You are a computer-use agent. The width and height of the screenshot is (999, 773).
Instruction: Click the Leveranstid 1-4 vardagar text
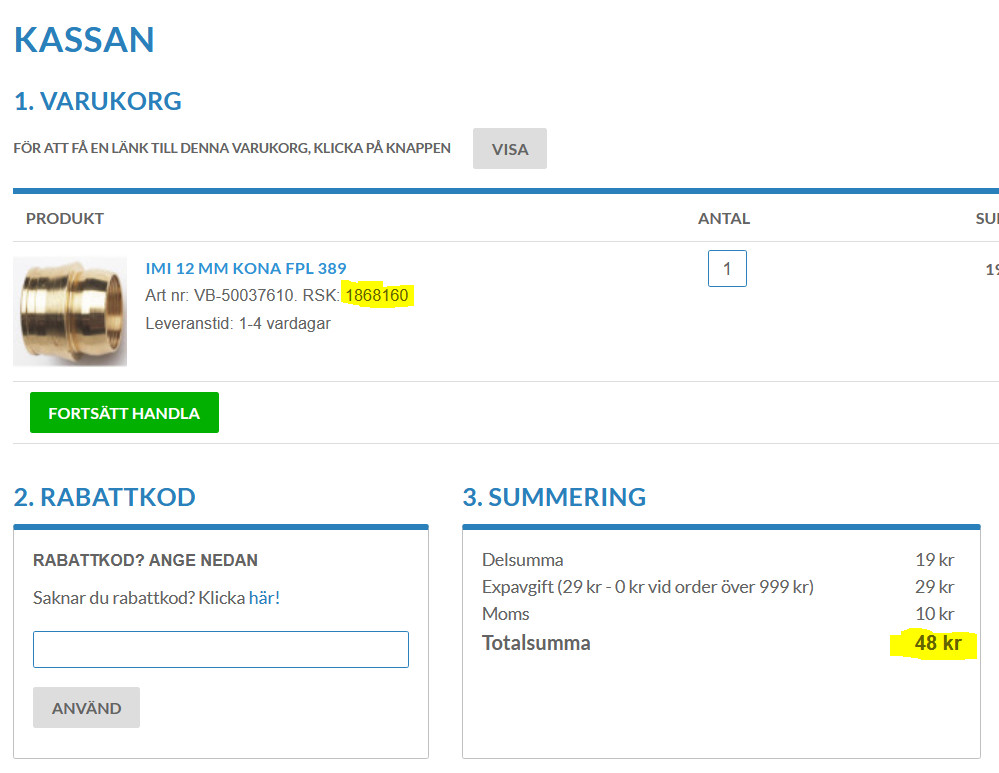[237, 324]
